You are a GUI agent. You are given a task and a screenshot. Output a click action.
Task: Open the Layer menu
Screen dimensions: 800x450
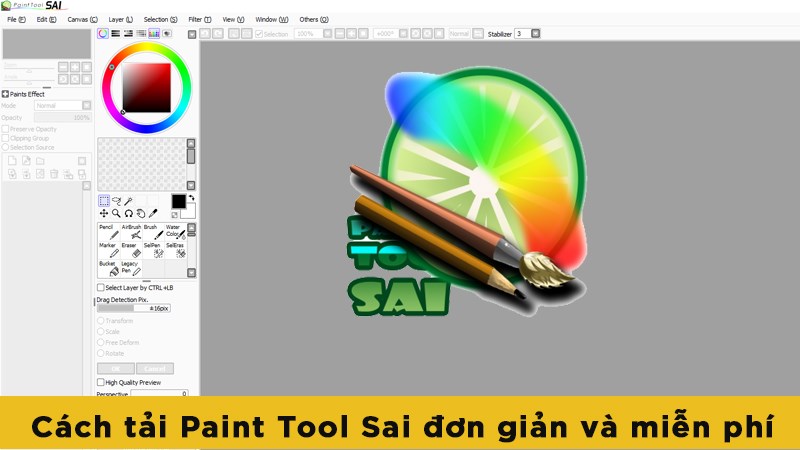click(x=120, y=19)
